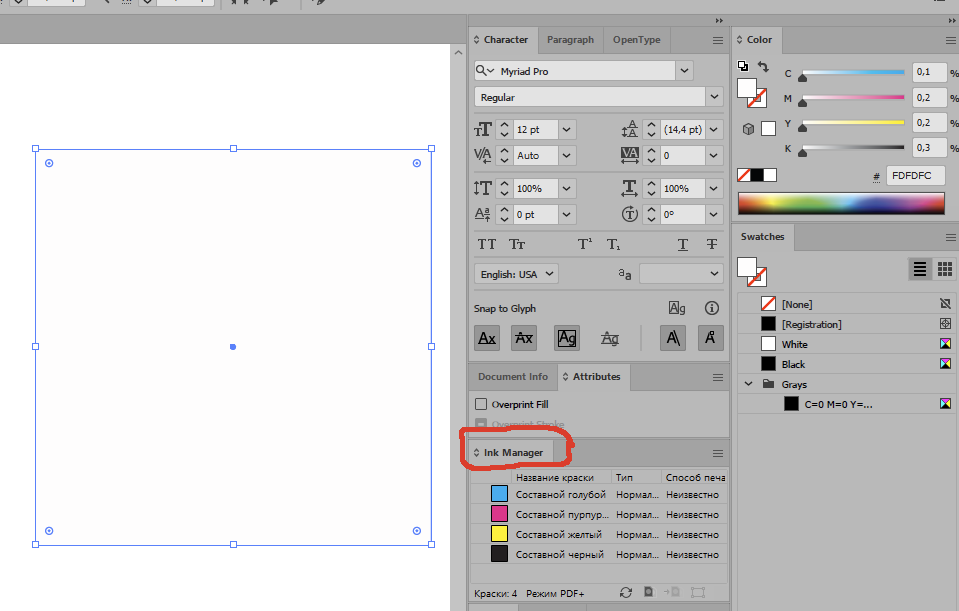Click the Ag icon beside Snap to Glyph
Screen dimensions: 959x611
(x=677, y=308)
